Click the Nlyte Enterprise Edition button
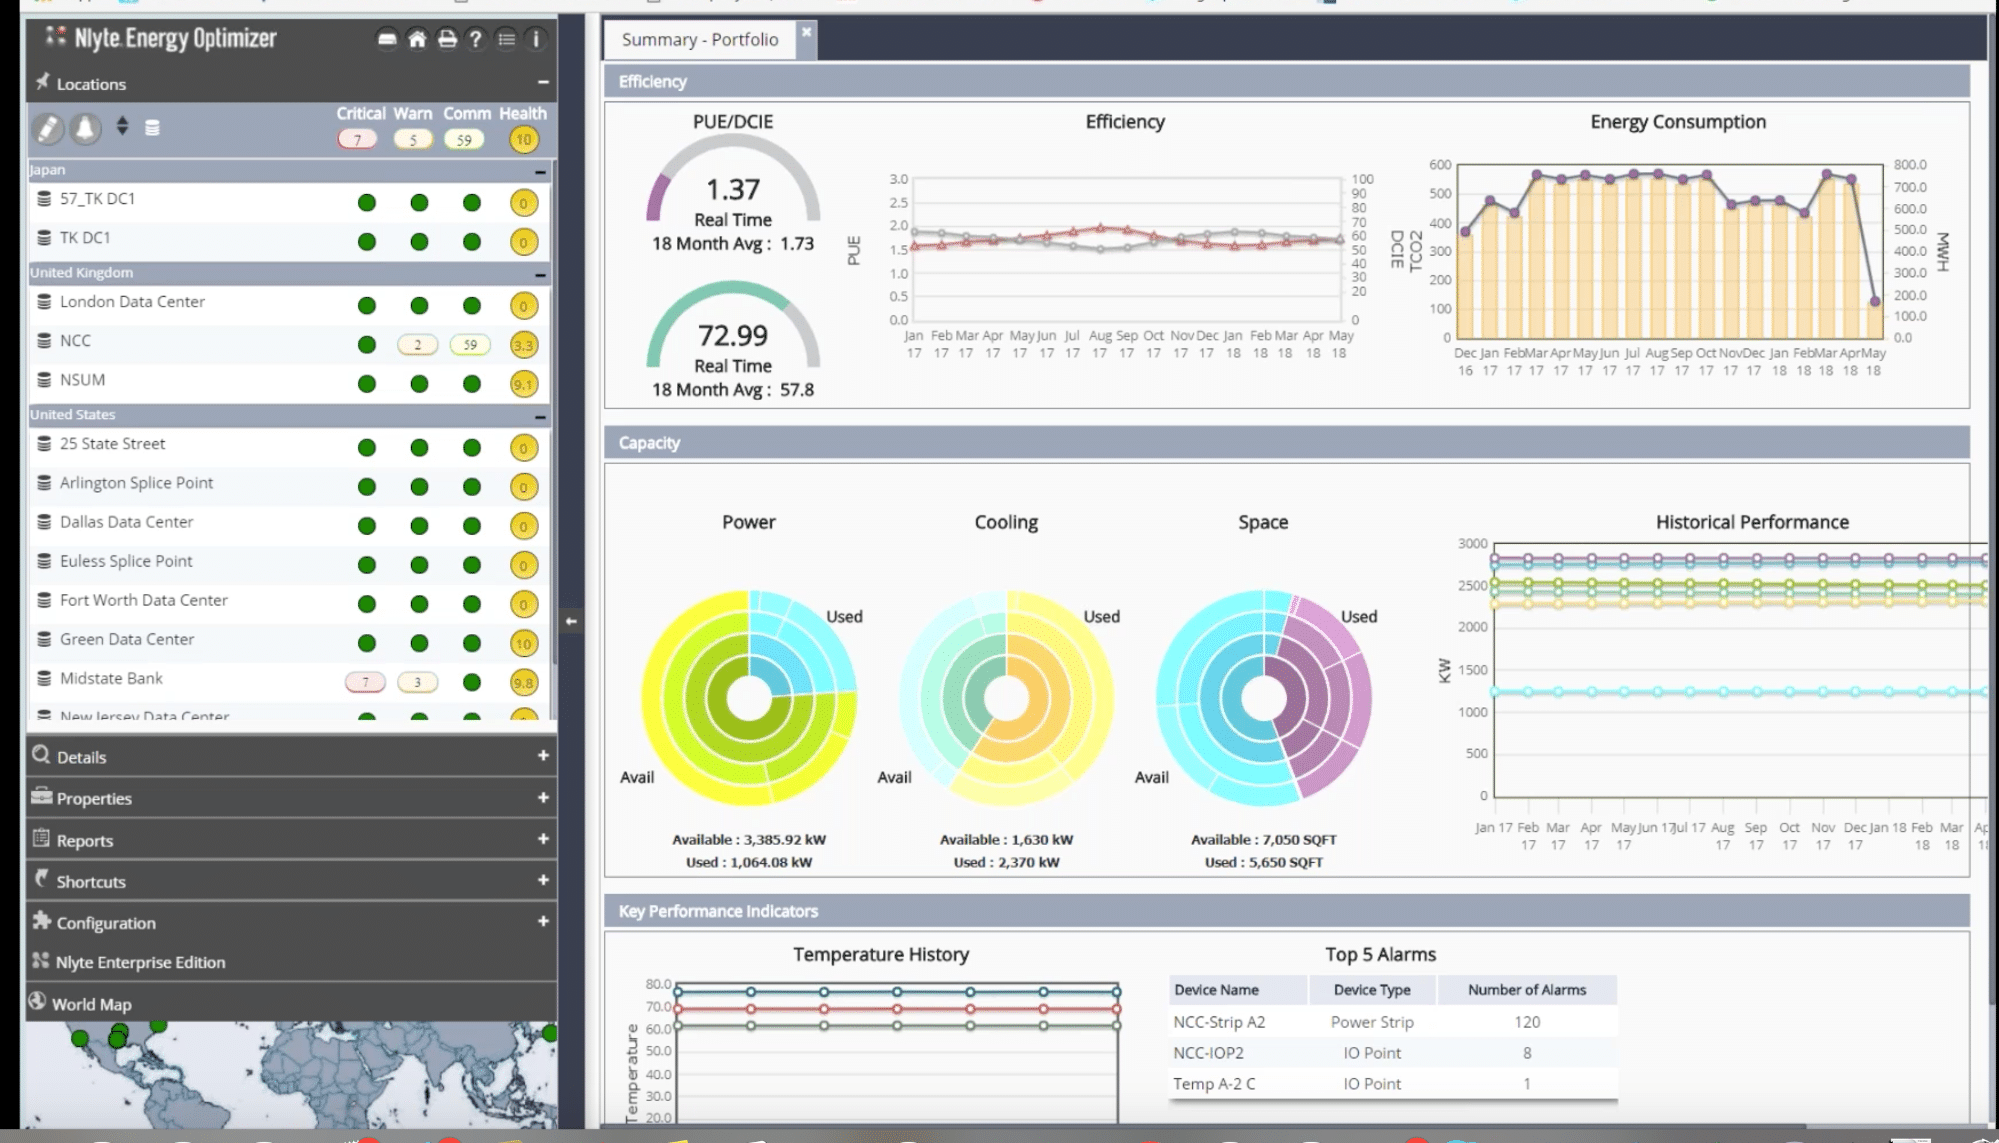The image size is (1999, 1143). coord(139,962)
